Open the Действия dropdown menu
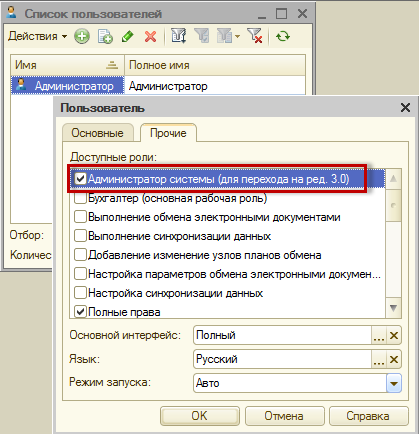Screen dimensions: 419x434 click(37, 36)
